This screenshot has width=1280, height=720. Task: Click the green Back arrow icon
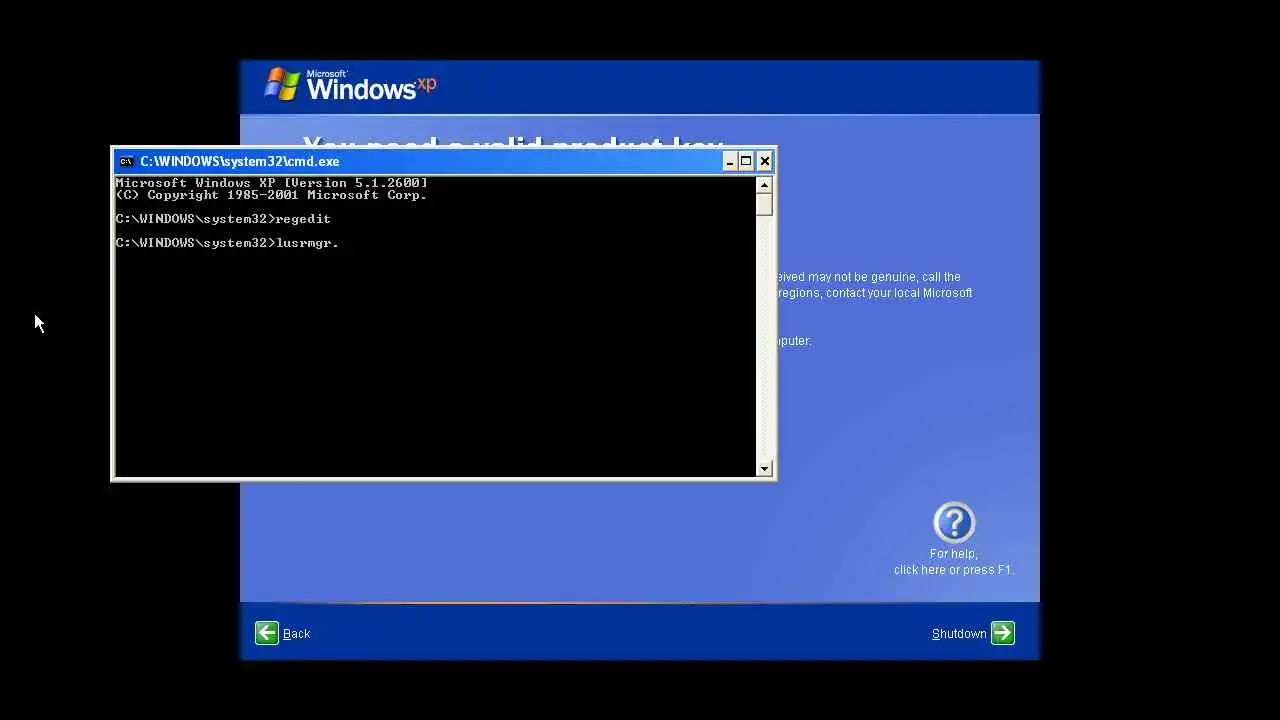click(267, 633)
